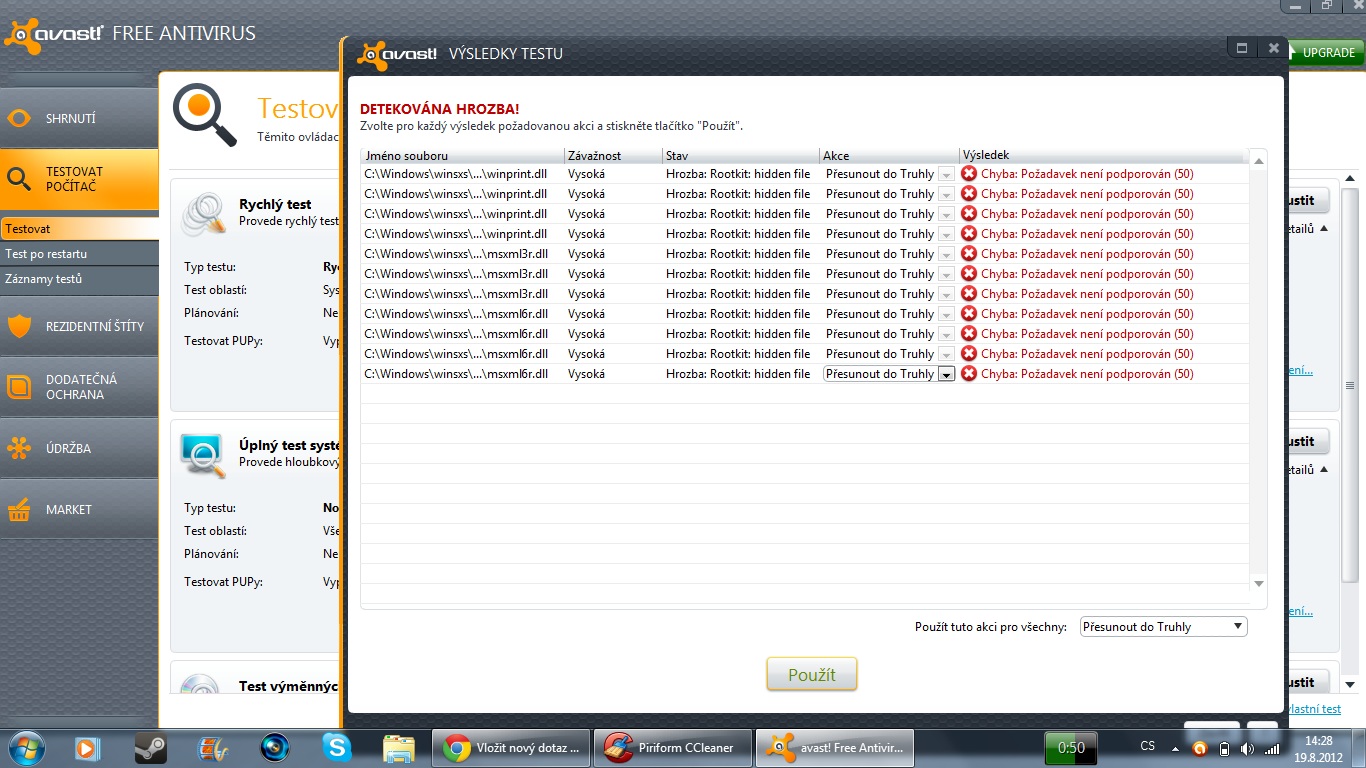This screenshot has width=1366, height=768.
Task: Open action dropdown in first msxml6r.dll row
Action: click(x=946, y=314)
